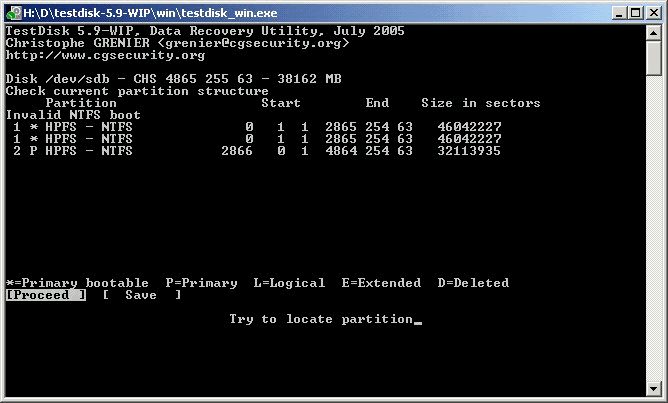The image size is (668, 403).
Task: Click the '*=Primary bootable' legend entry
Action: click(x=77, y=283)
